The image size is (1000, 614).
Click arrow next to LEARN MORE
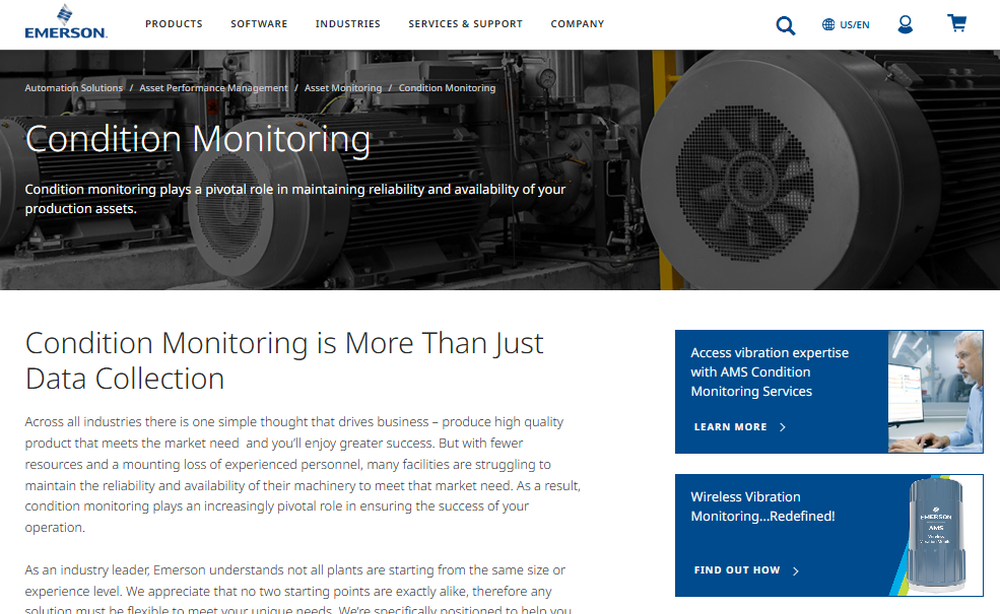pos(783,427)
